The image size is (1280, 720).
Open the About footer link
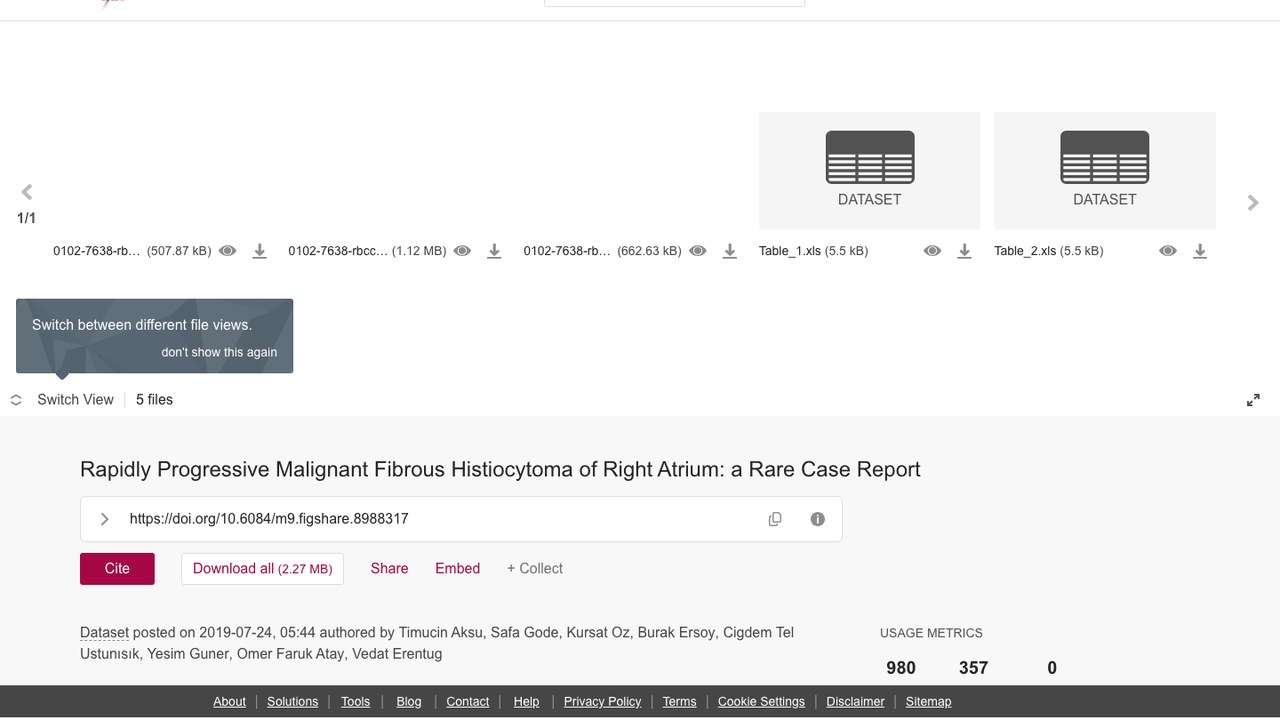[x=229, y=702]
